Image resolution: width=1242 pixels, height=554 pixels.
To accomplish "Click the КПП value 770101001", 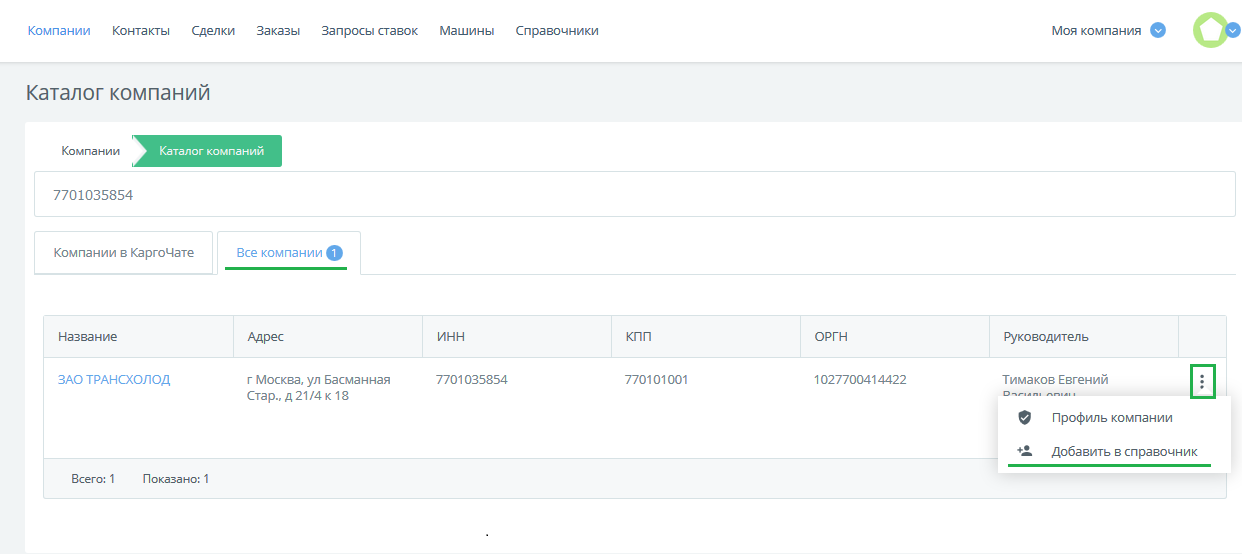I will pos(656,380).
